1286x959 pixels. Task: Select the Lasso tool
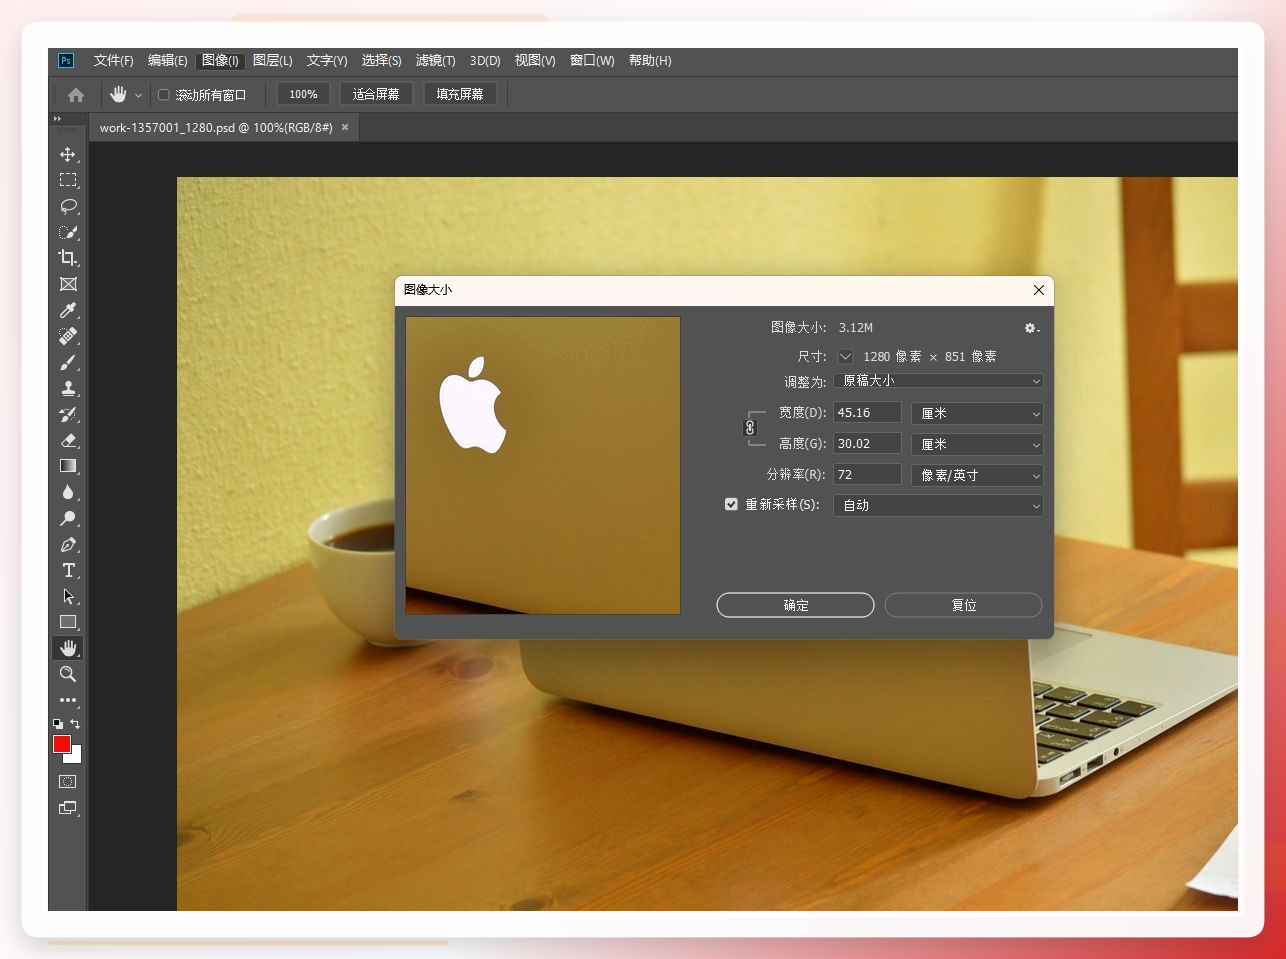coord(68,206)
